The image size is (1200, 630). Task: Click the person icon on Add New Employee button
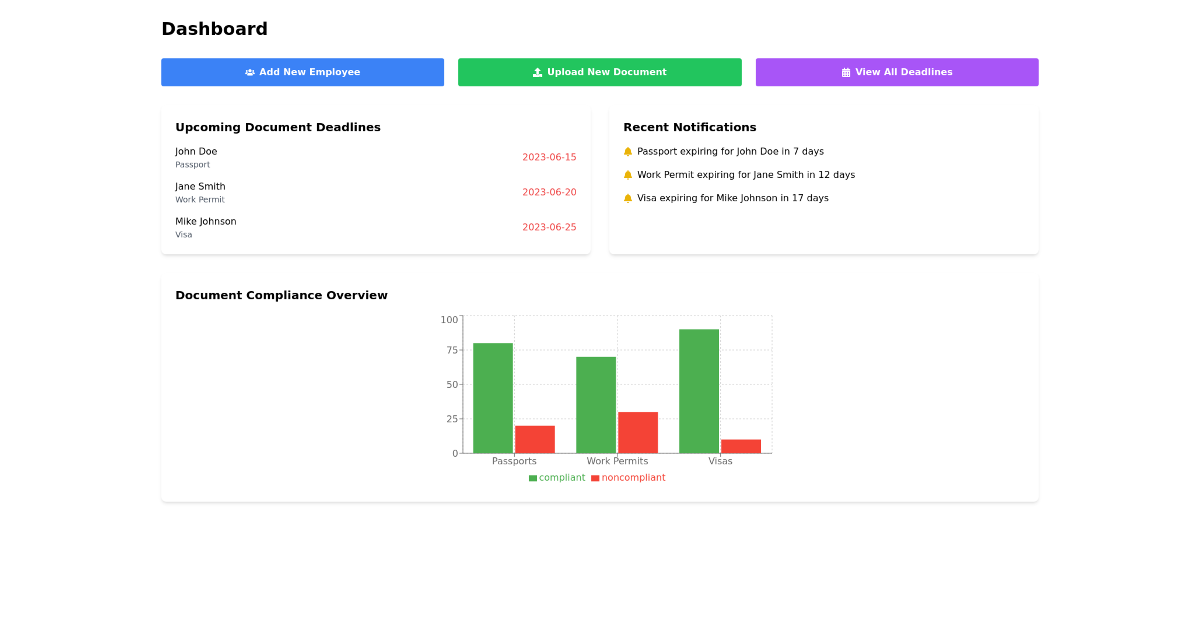pyautogui.click(x=248, y=72)
